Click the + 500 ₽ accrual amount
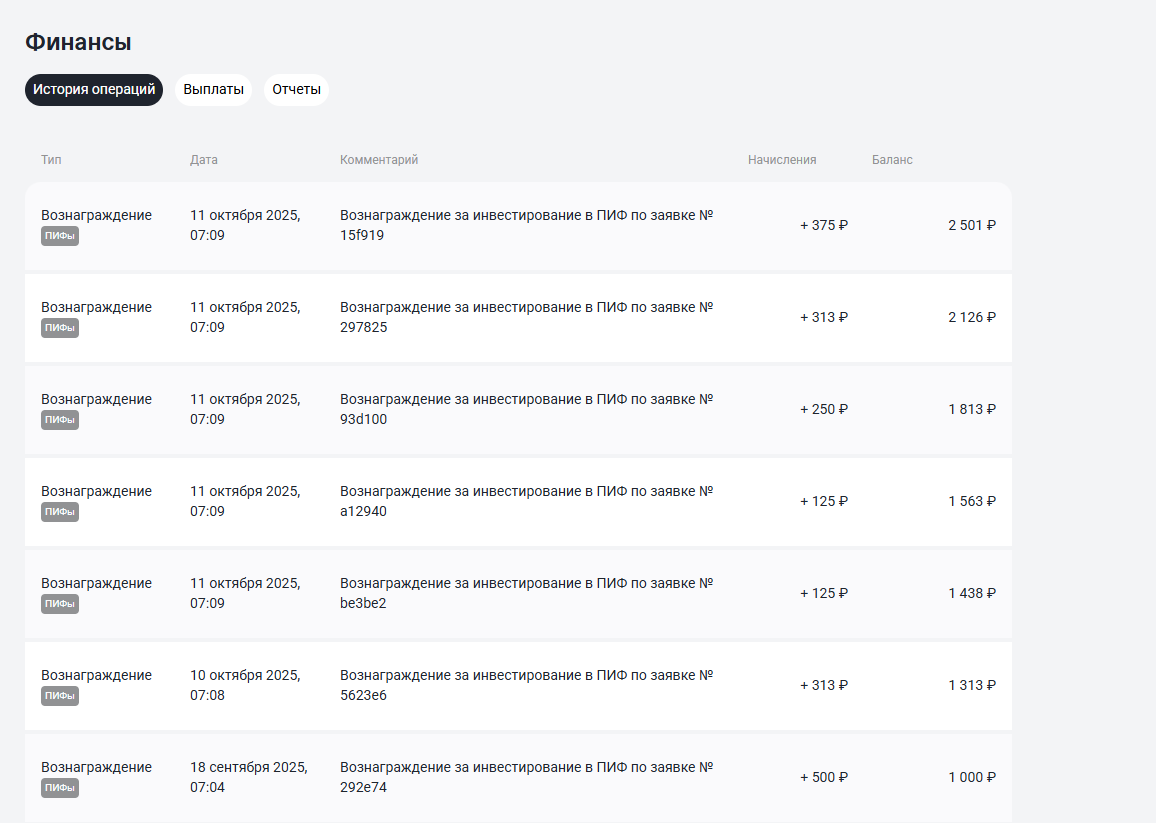This screenshot has width=1156, height=823. coord(824,777)
